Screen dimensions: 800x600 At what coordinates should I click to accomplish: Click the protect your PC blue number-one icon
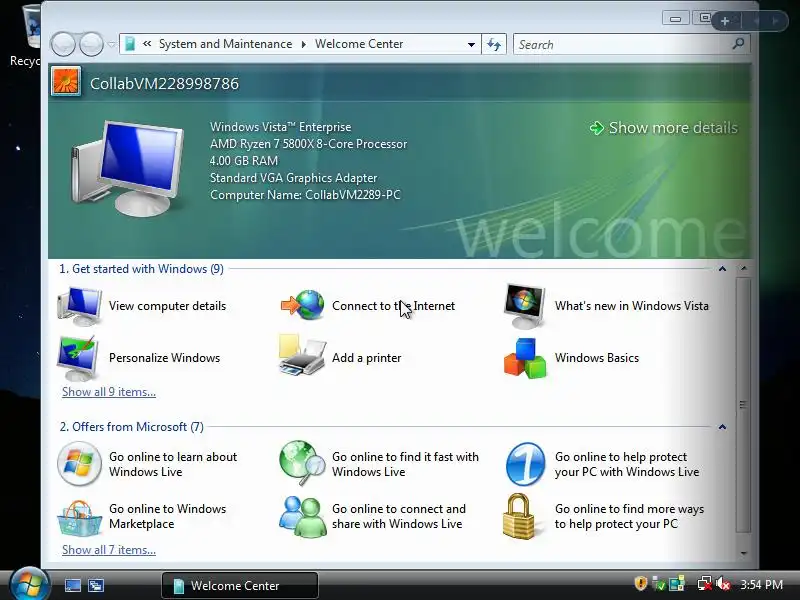coord(525,464)
